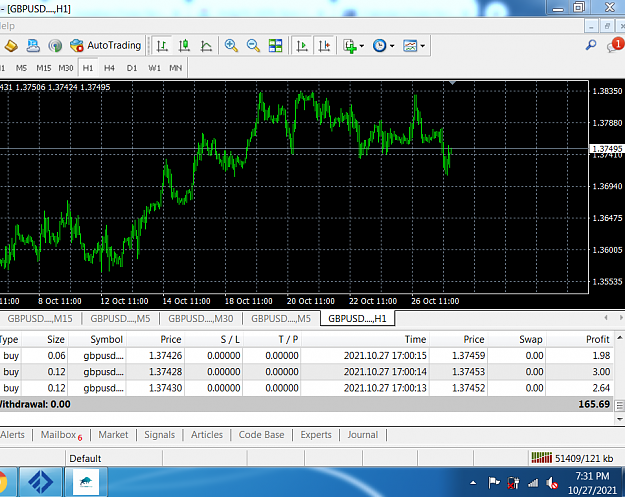Image resolution: width=625 pixels, height=497 pixels.
Task: Switch to the GBPUSD M30 chart tab
Action: click(200, 318)
